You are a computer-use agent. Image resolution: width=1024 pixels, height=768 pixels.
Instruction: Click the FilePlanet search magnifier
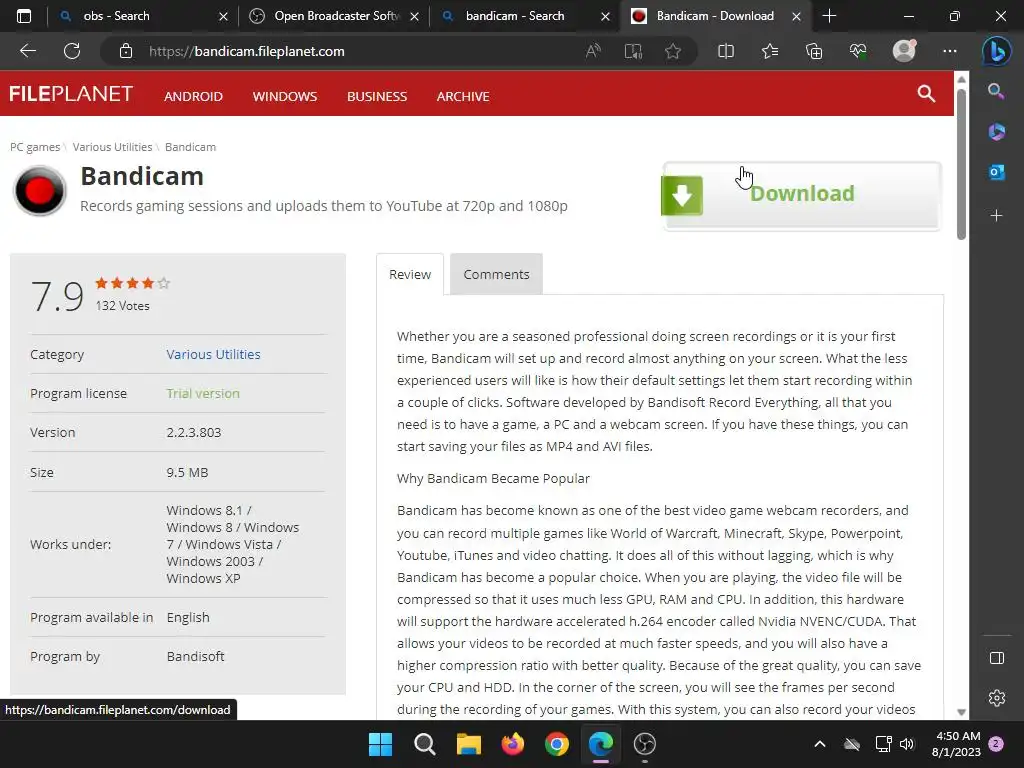(x=926, y=93)
